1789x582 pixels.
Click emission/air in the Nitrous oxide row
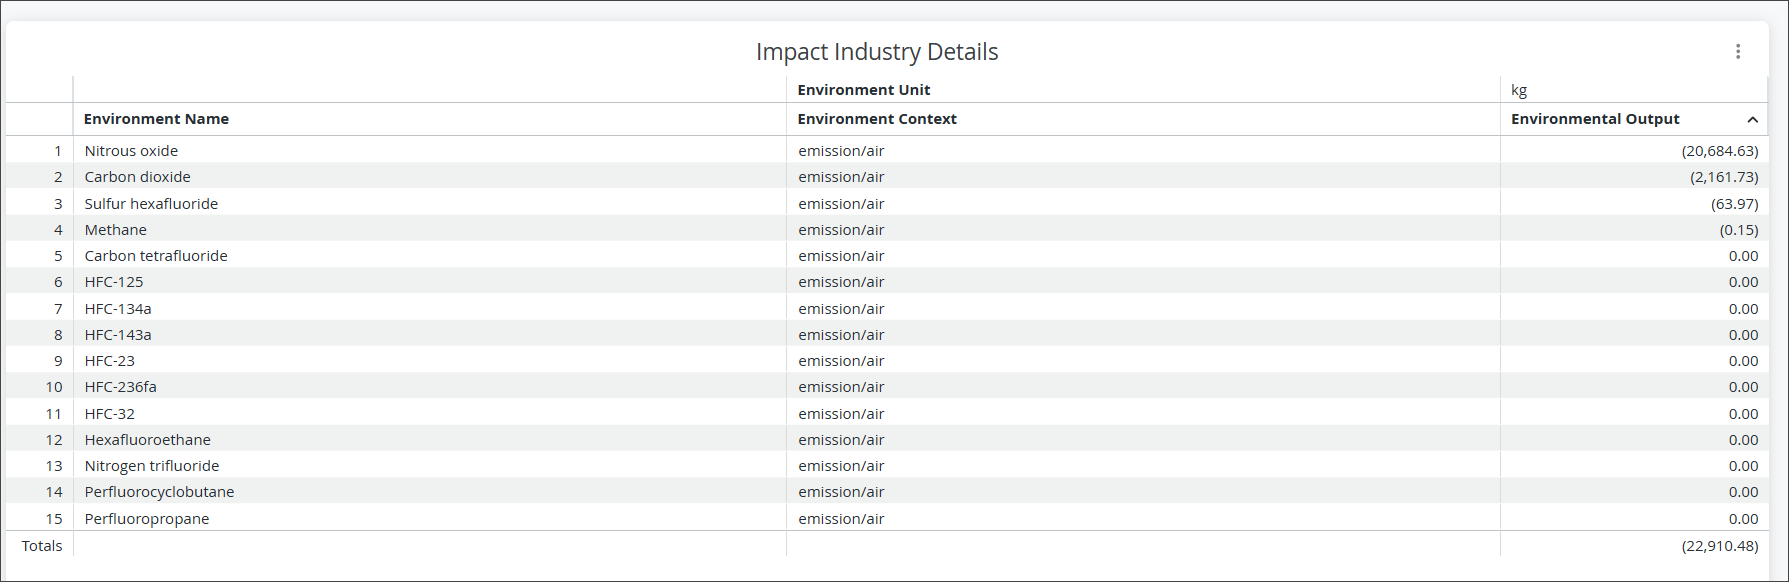click(x=841, y=151)
